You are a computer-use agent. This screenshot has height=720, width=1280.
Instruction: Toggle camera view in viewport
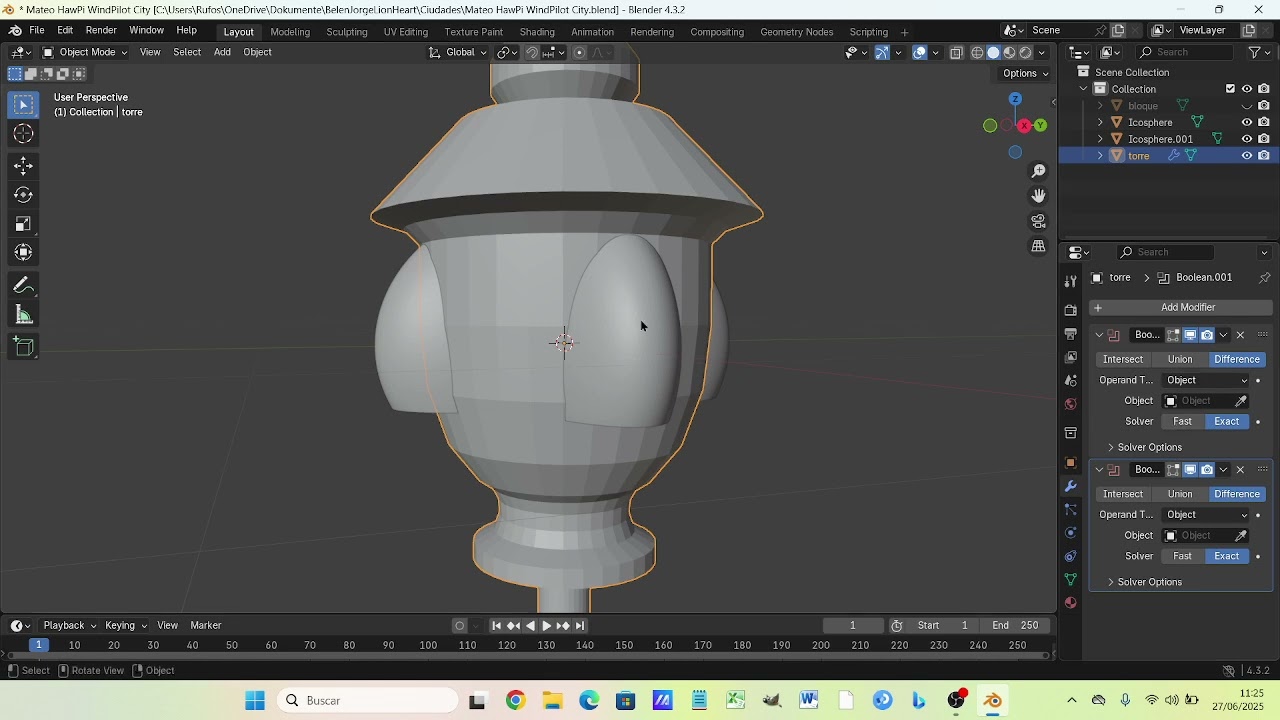tap(1039, 221)
